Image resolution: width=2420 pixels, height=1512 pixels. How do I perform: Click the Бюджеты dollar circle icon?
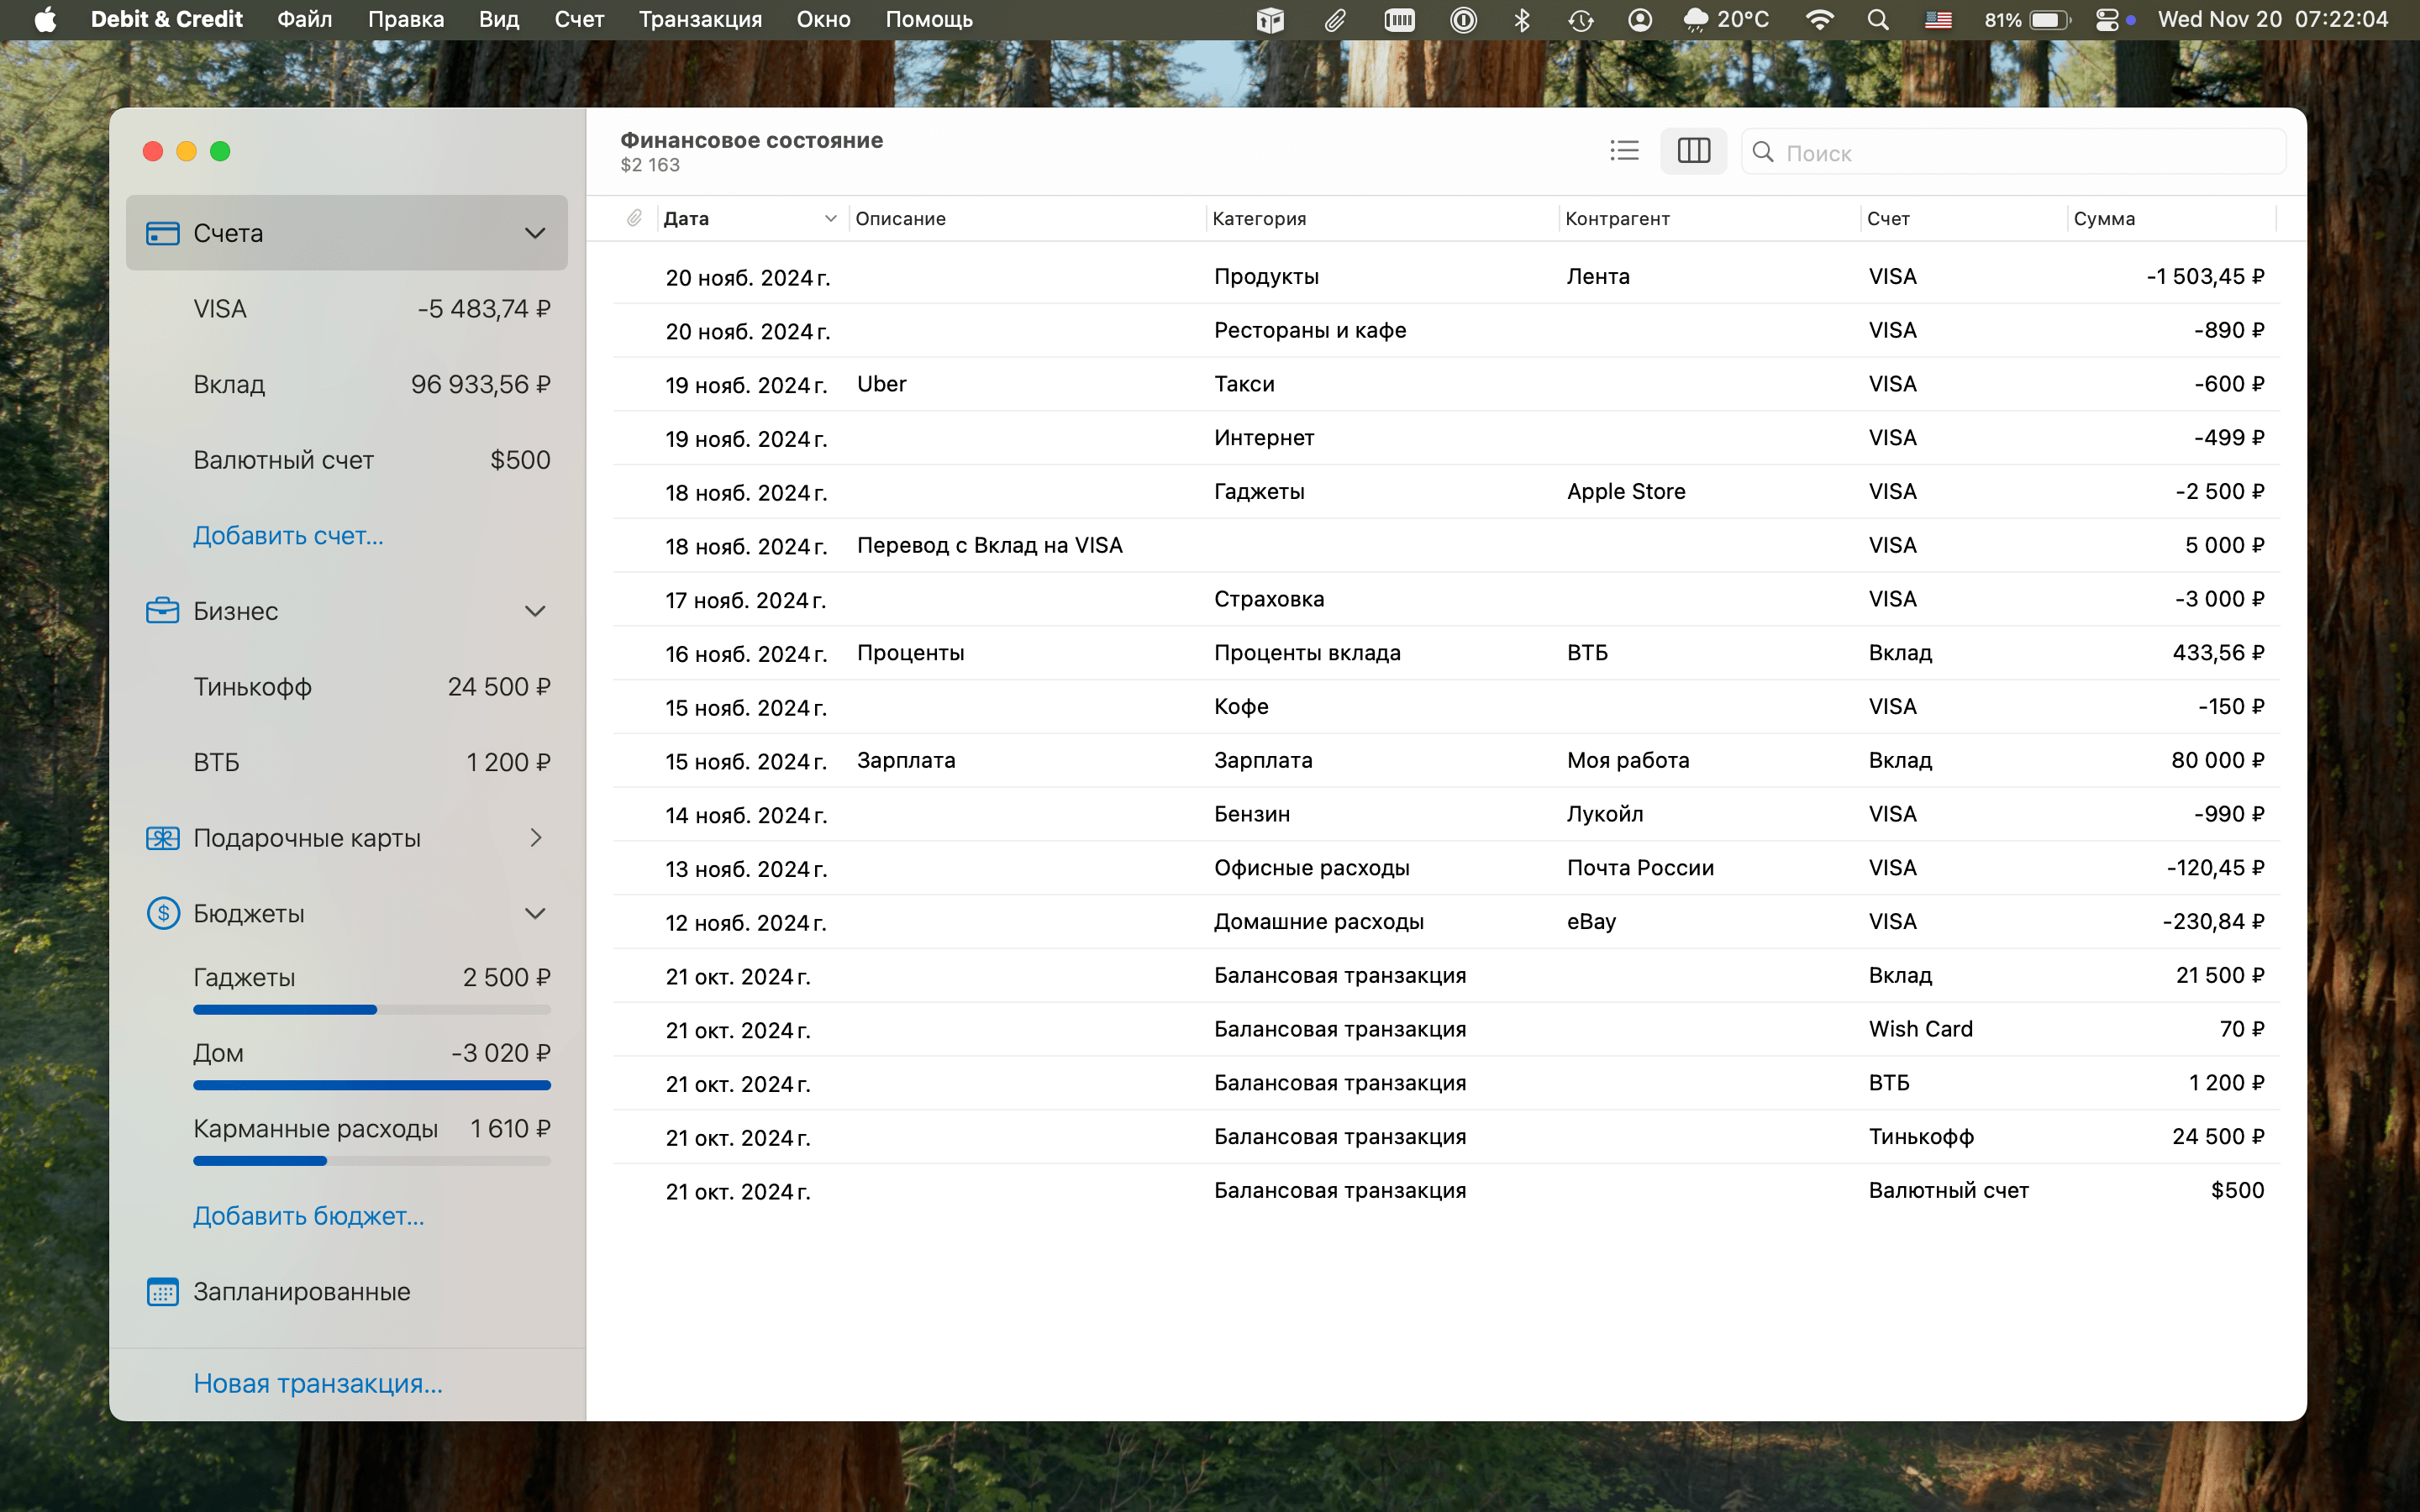click(162, 913)
